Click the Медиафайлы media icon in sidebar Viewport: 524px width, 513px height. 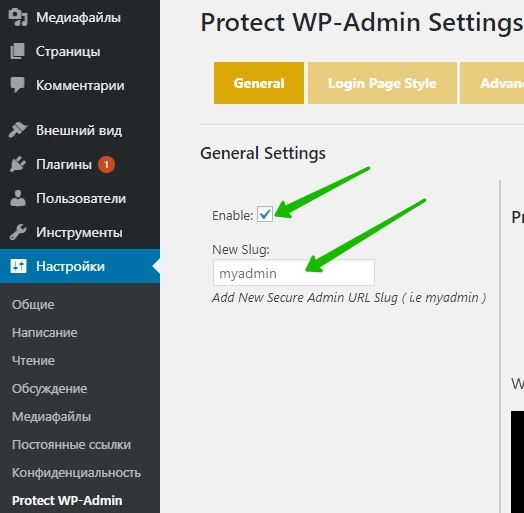point(18,17)
